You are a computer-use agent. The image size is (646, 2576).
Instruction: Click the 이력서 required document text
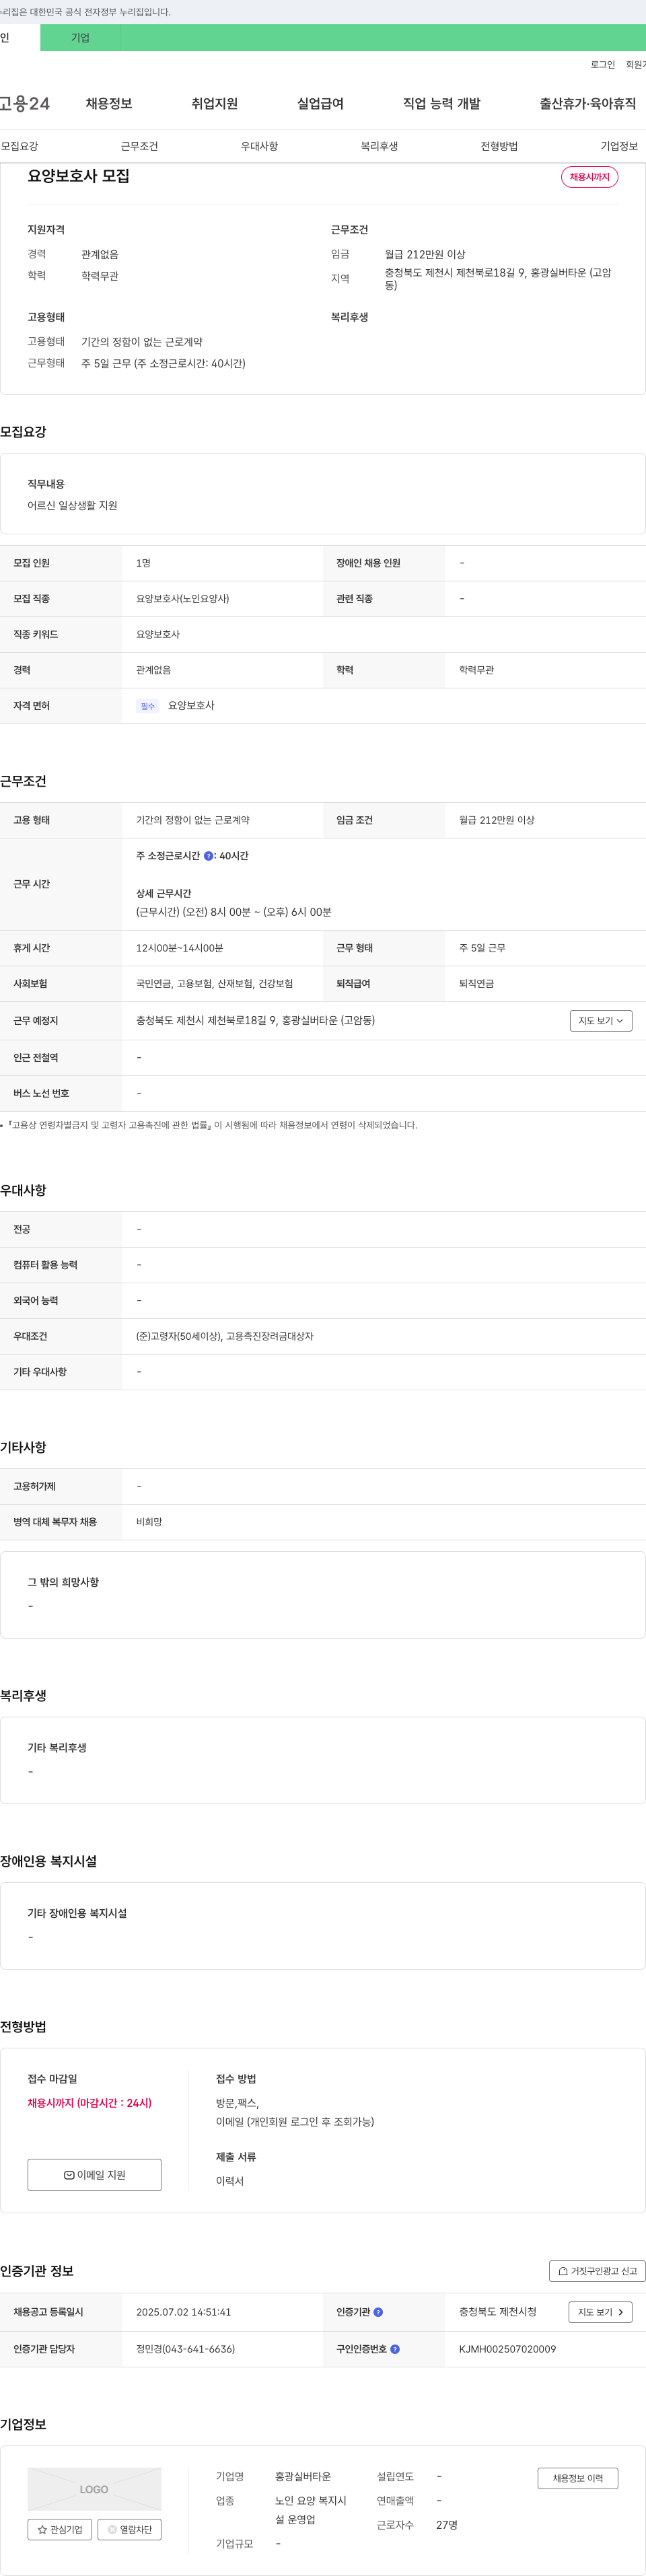[x=230, y=2181]
